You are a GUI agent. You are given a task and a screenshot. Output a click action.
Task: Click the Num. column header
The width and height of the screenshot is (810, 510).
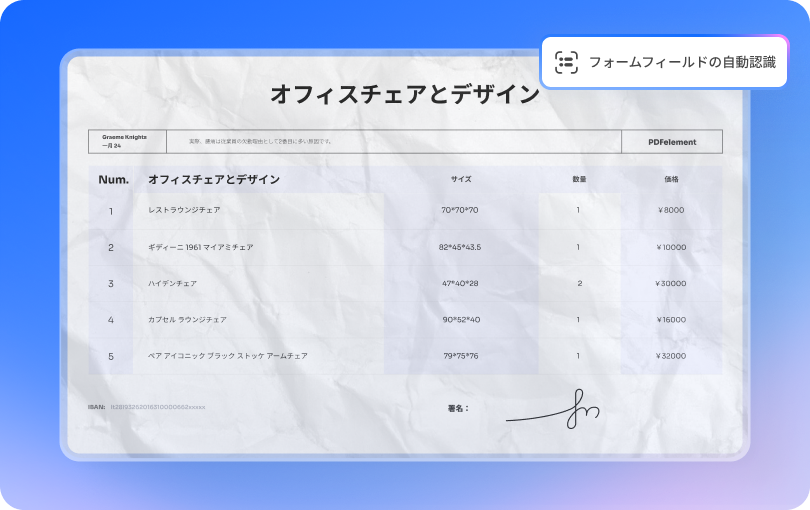113,180
